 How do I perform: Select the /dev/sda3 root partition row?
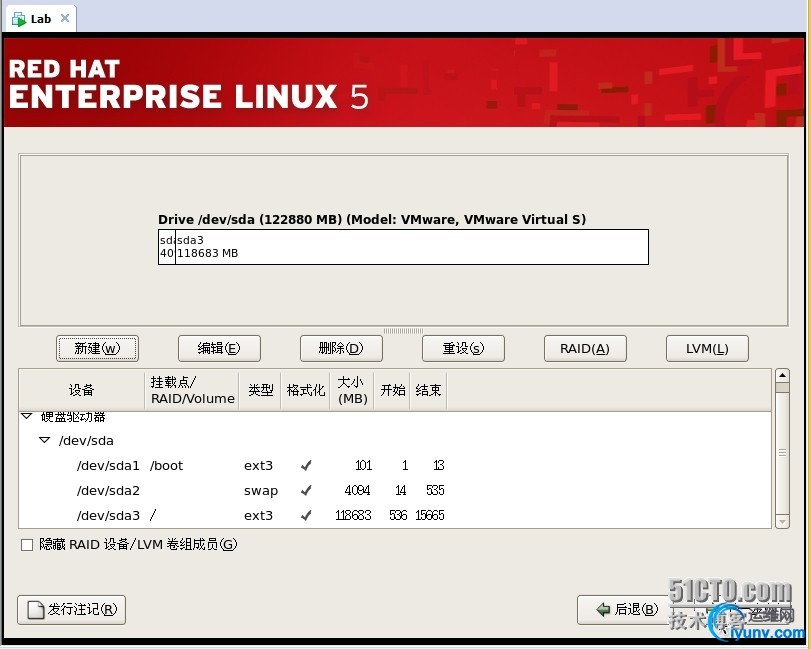tap(395, 515)
